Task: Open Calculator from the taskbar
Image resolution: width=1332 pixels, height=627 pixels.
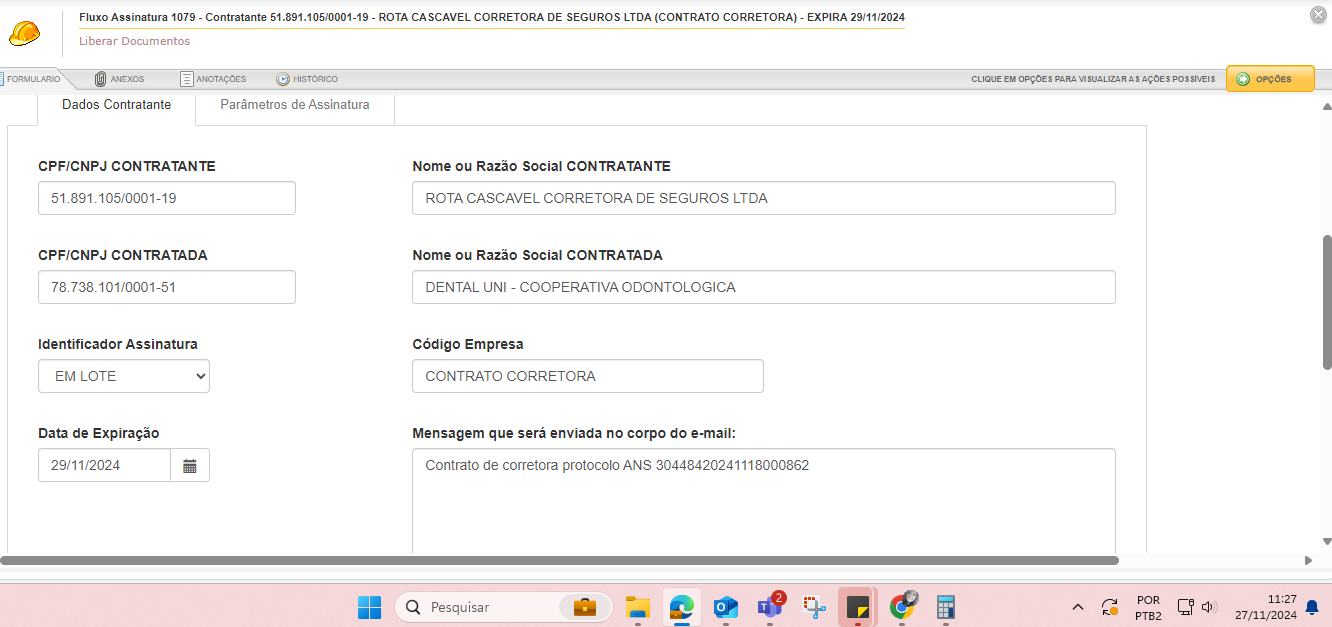Action: [946, 607]
